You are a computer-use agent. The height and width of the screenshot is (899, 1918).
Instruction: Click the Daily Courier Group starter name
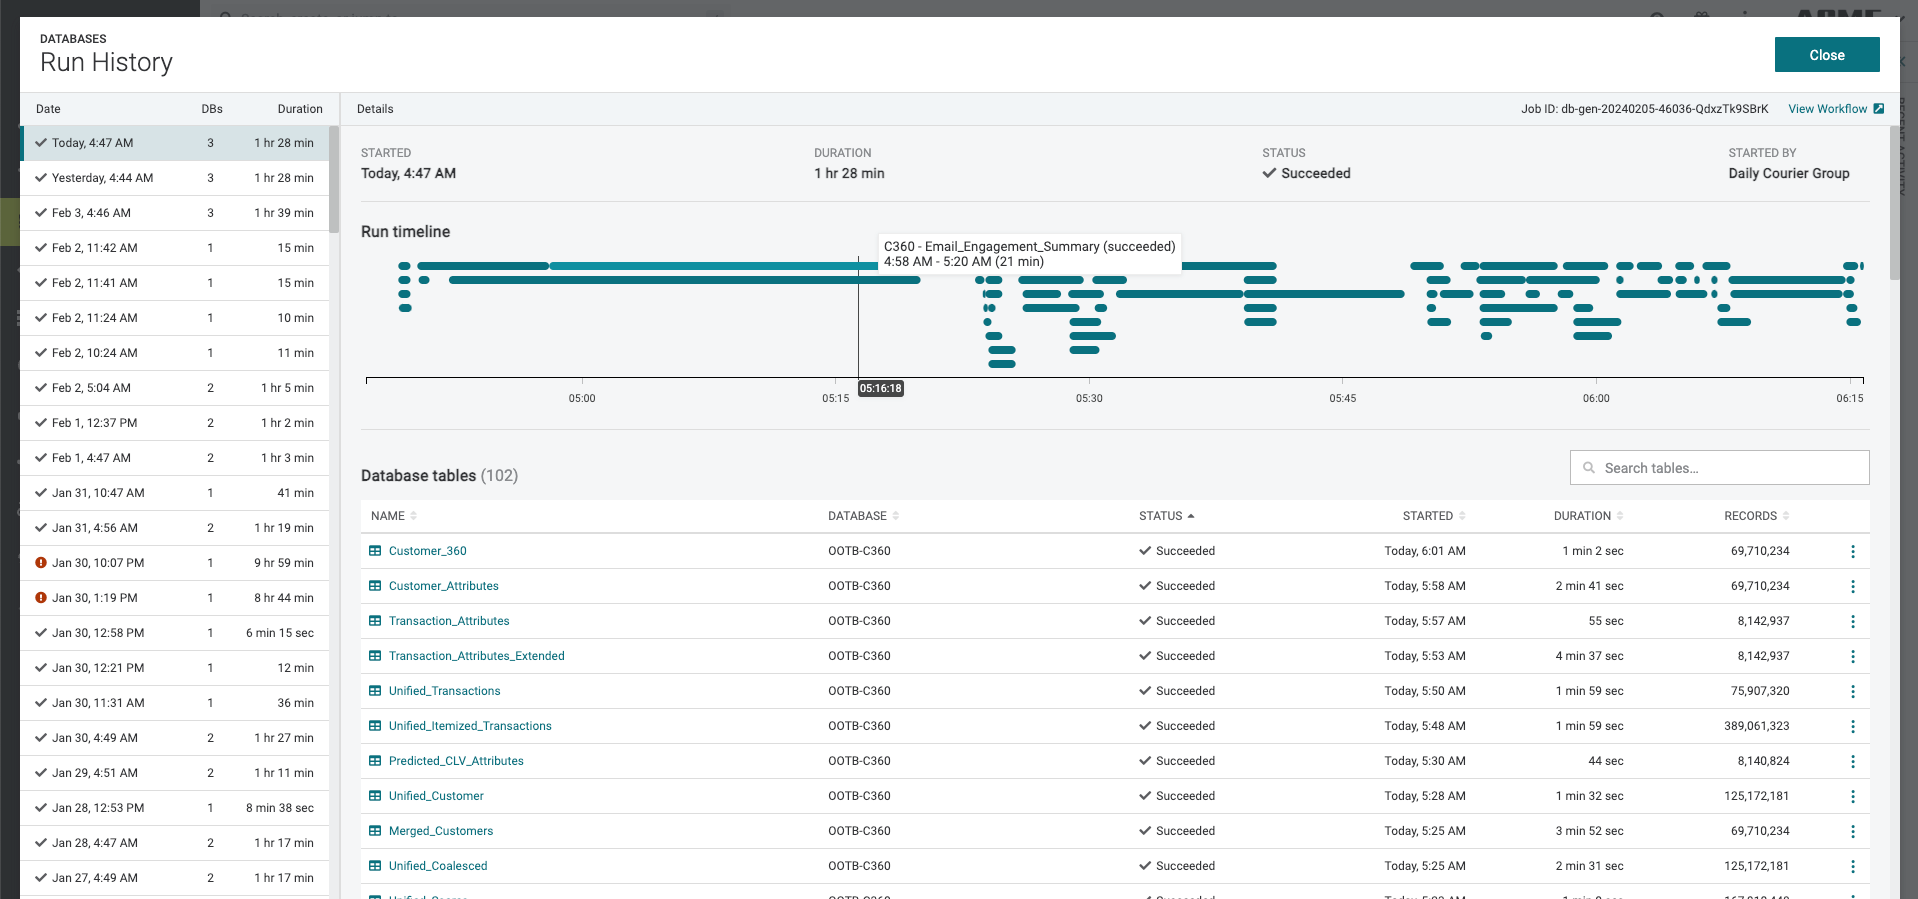pos(1789,173)
